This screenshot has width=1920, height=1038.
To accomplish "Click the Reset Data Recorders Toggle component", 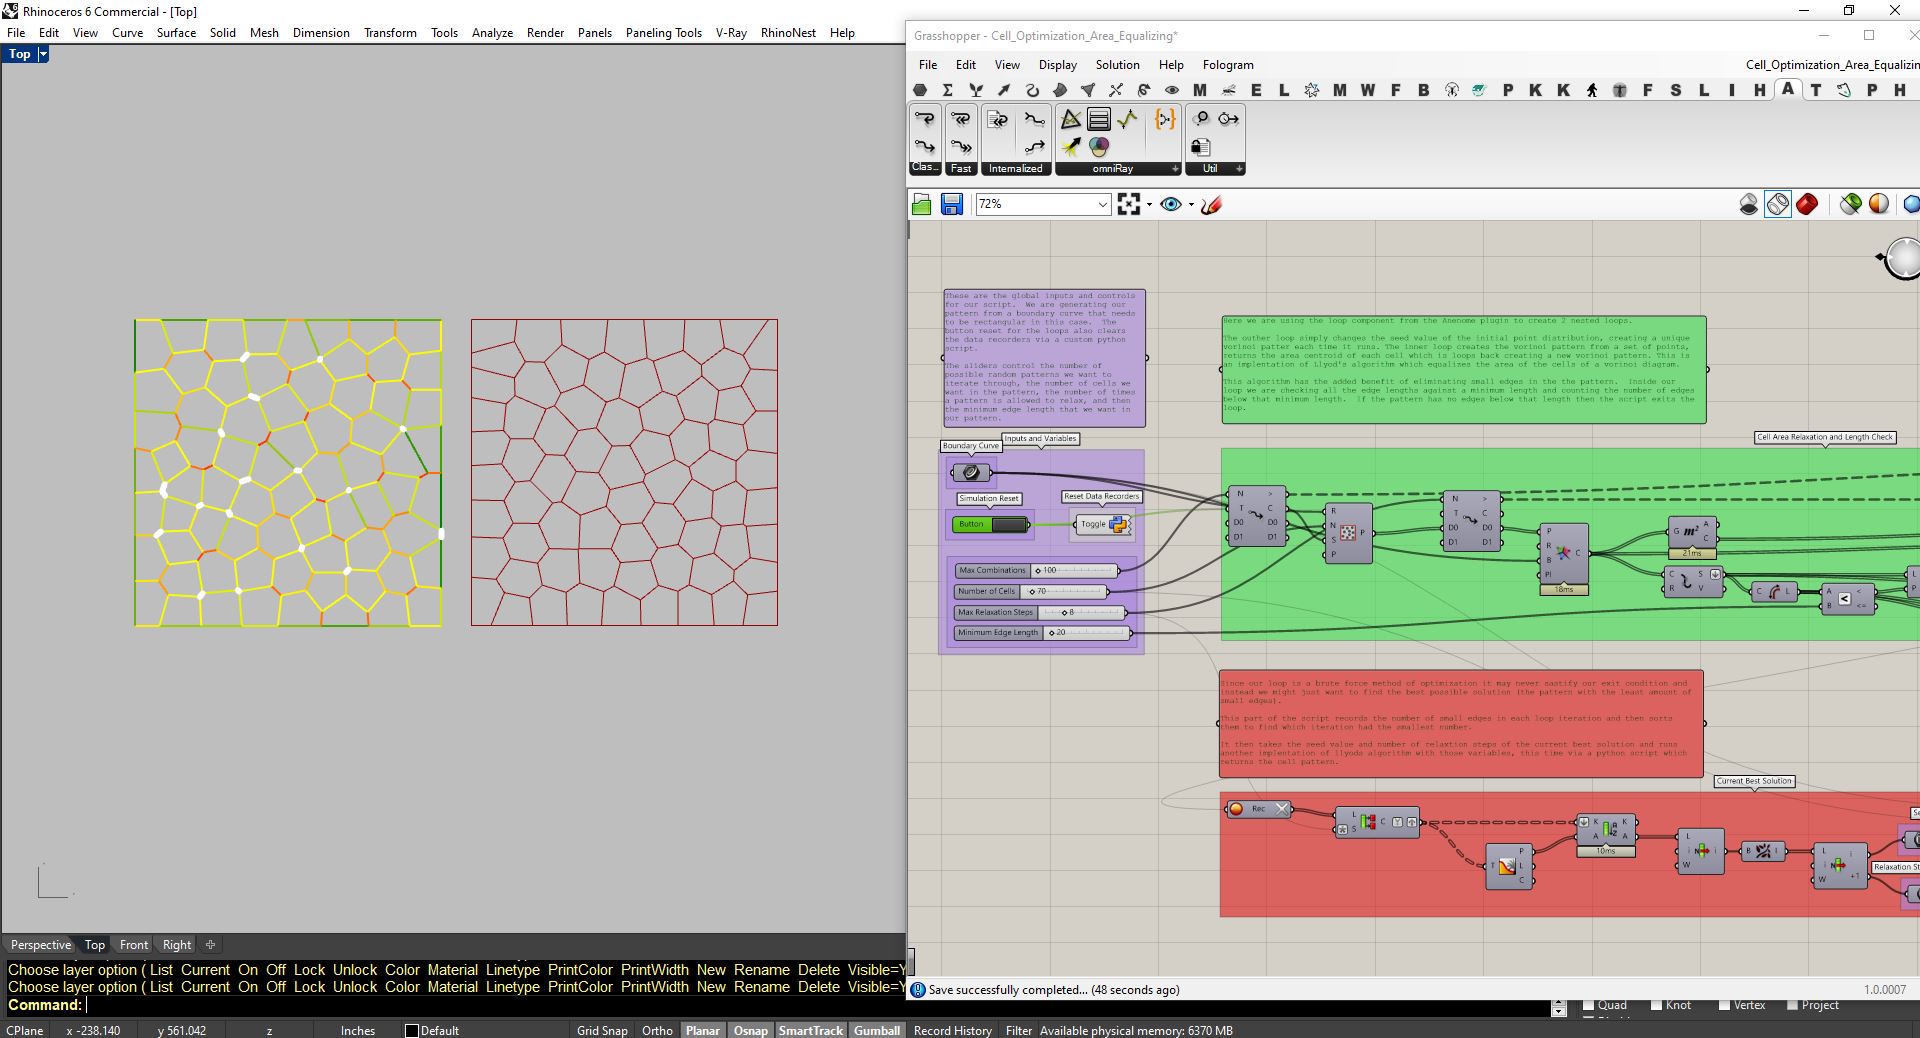I will point(1101,524).
